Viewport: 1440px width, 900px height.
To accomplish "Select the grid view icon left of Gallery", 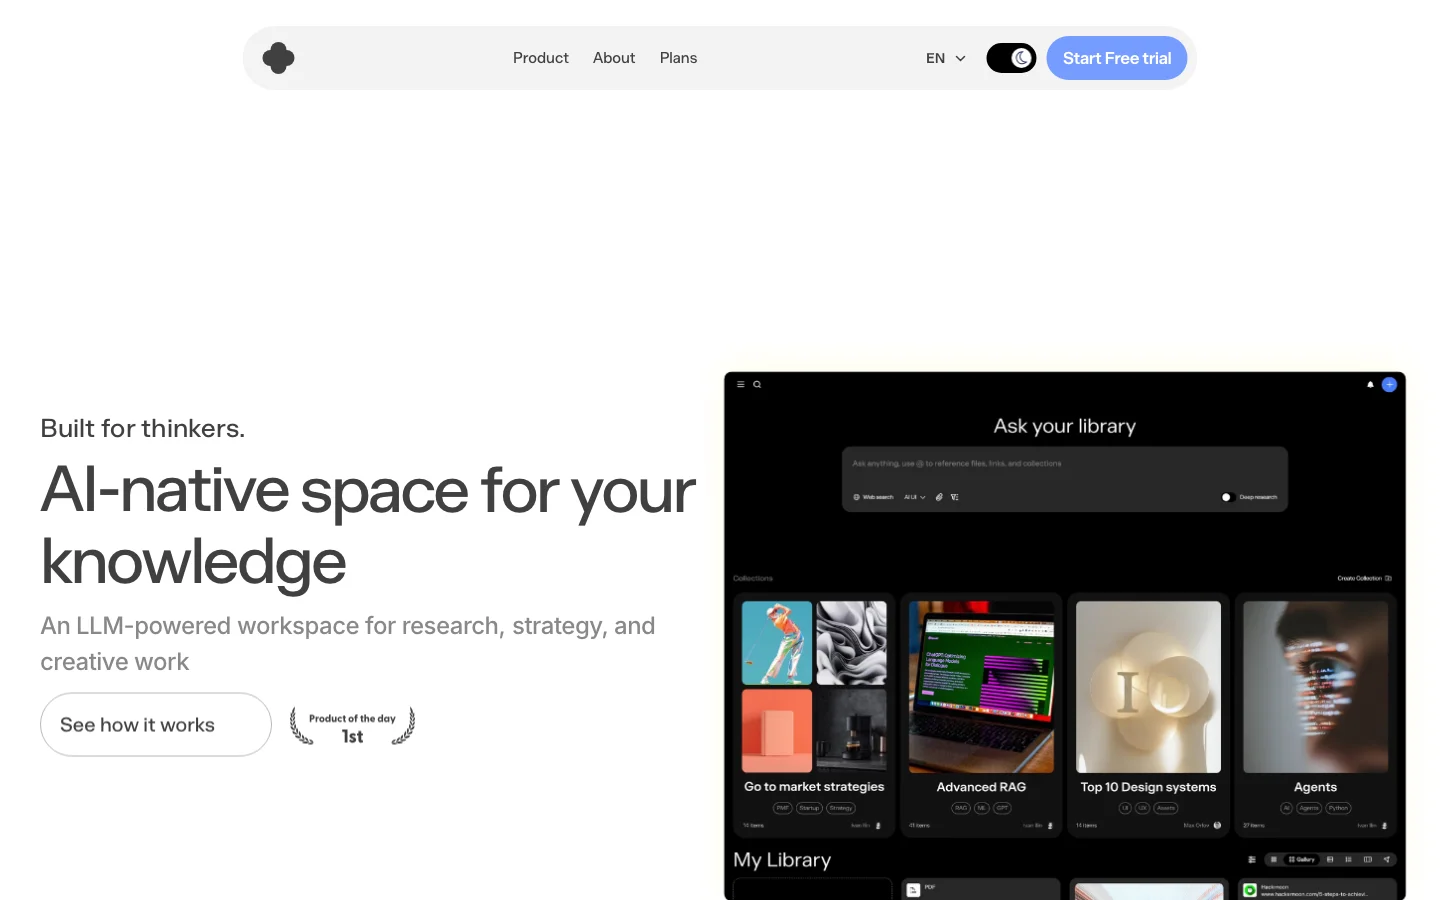I will (1273, 859).
